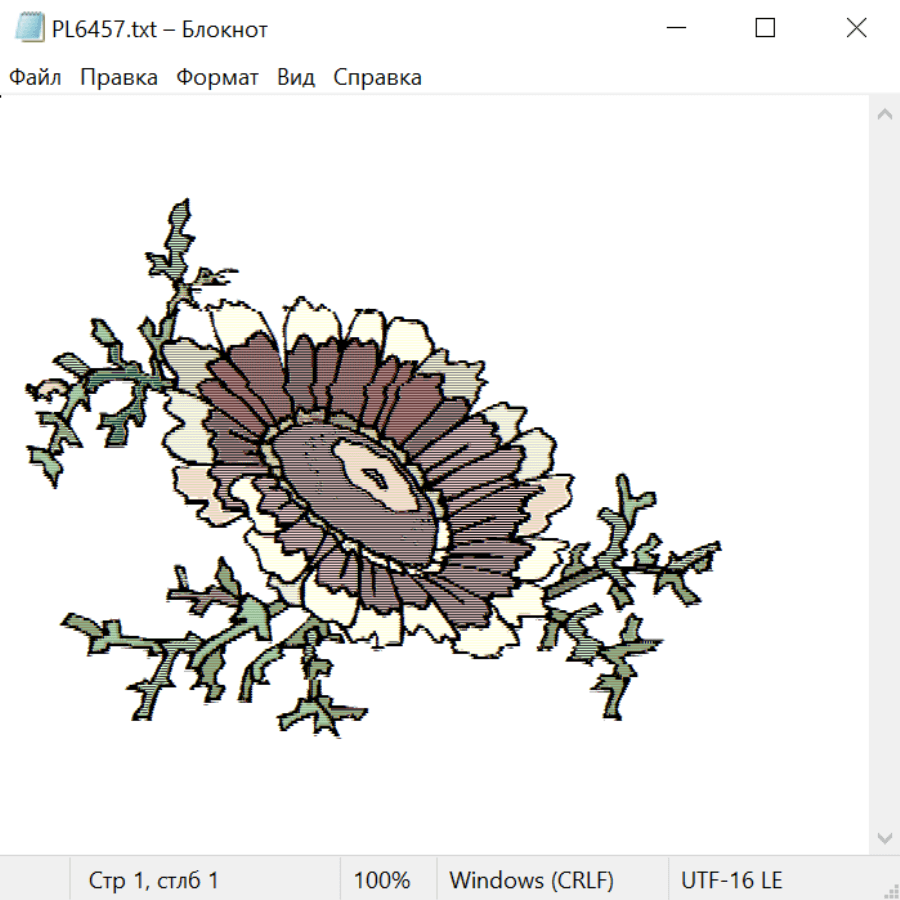900x900 pixels.
Task: Close the PL6457.txt Notepad window
Action: pyautogui.click(x=856, y=29)
